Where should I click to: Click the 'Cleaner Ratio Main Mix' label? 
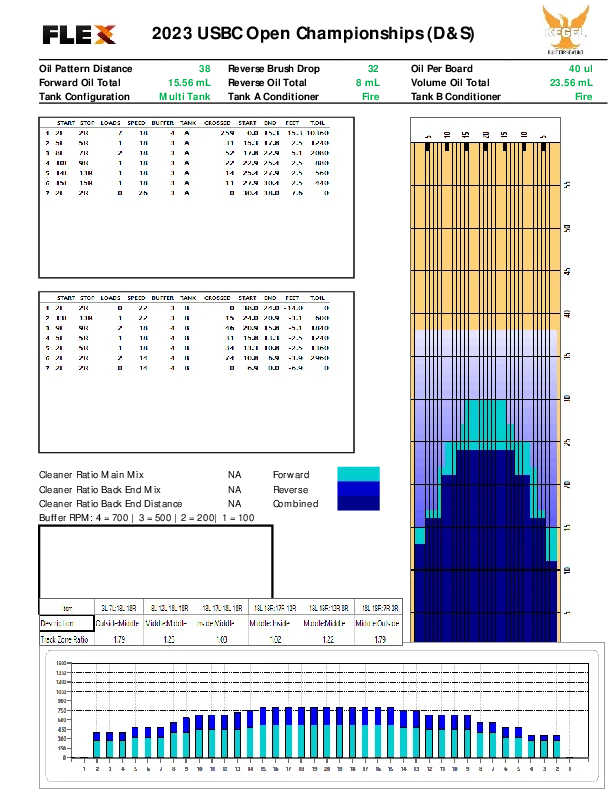click(x=91, y=475)
